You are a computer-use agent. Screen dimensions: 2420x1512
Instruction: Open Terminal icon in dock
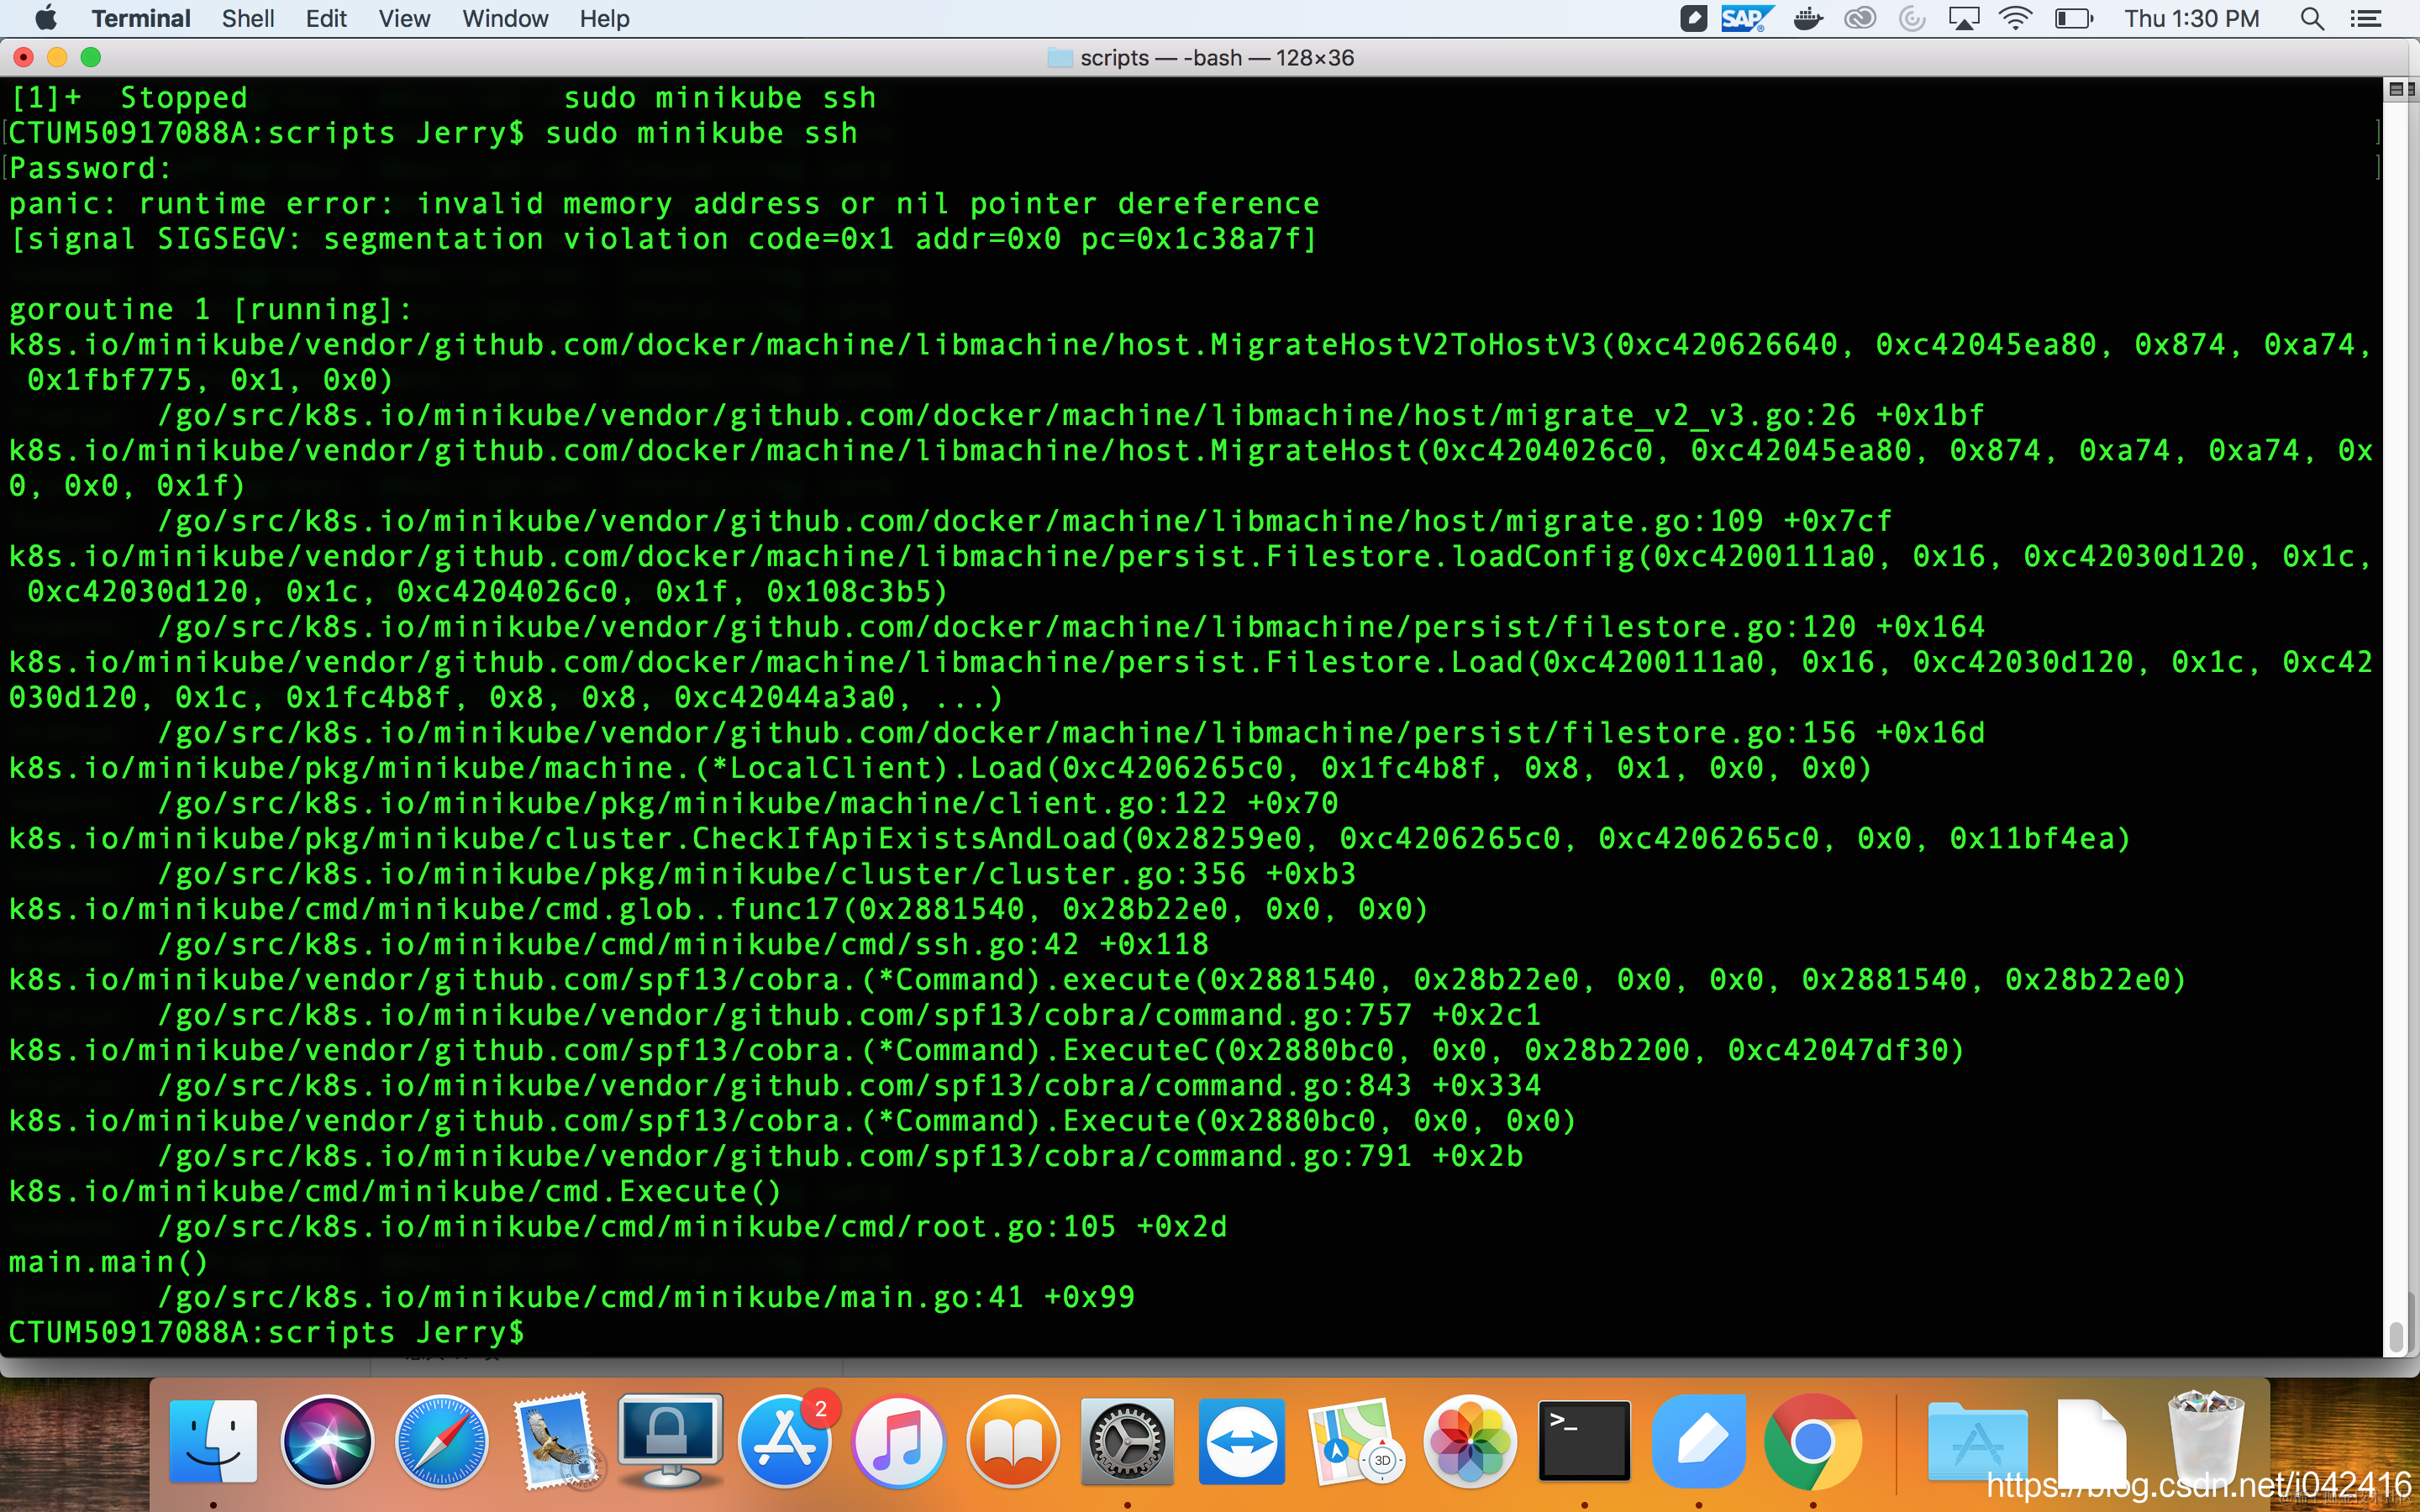click(x=1584, y=1441)
